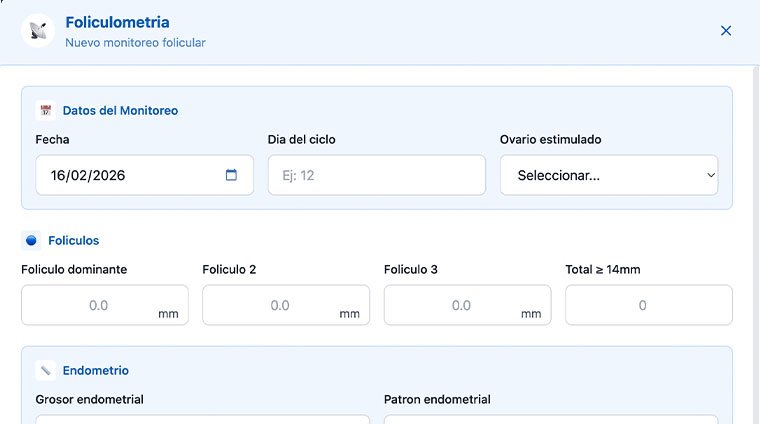
Task: Click the Foliculo 3 measurement field
Action: click(467, 305)
